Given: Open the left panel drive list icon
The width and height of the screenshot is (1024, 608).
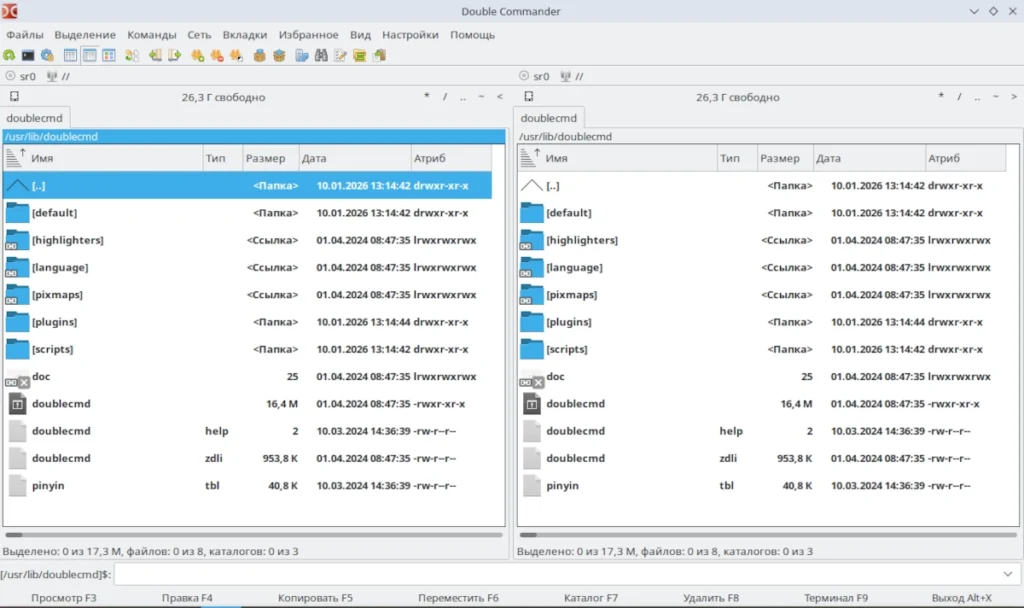Looking at the screenshot, I should coord(14,97).
